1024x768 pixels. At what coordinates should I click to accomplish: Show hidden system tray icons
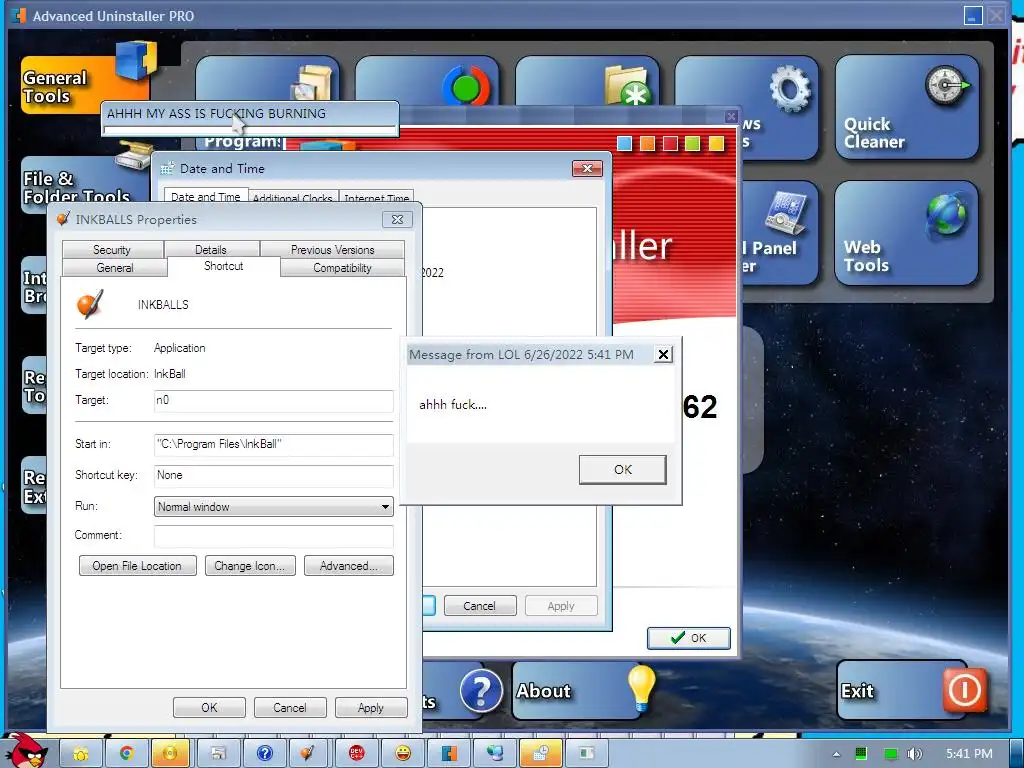[x=836, y=754]
